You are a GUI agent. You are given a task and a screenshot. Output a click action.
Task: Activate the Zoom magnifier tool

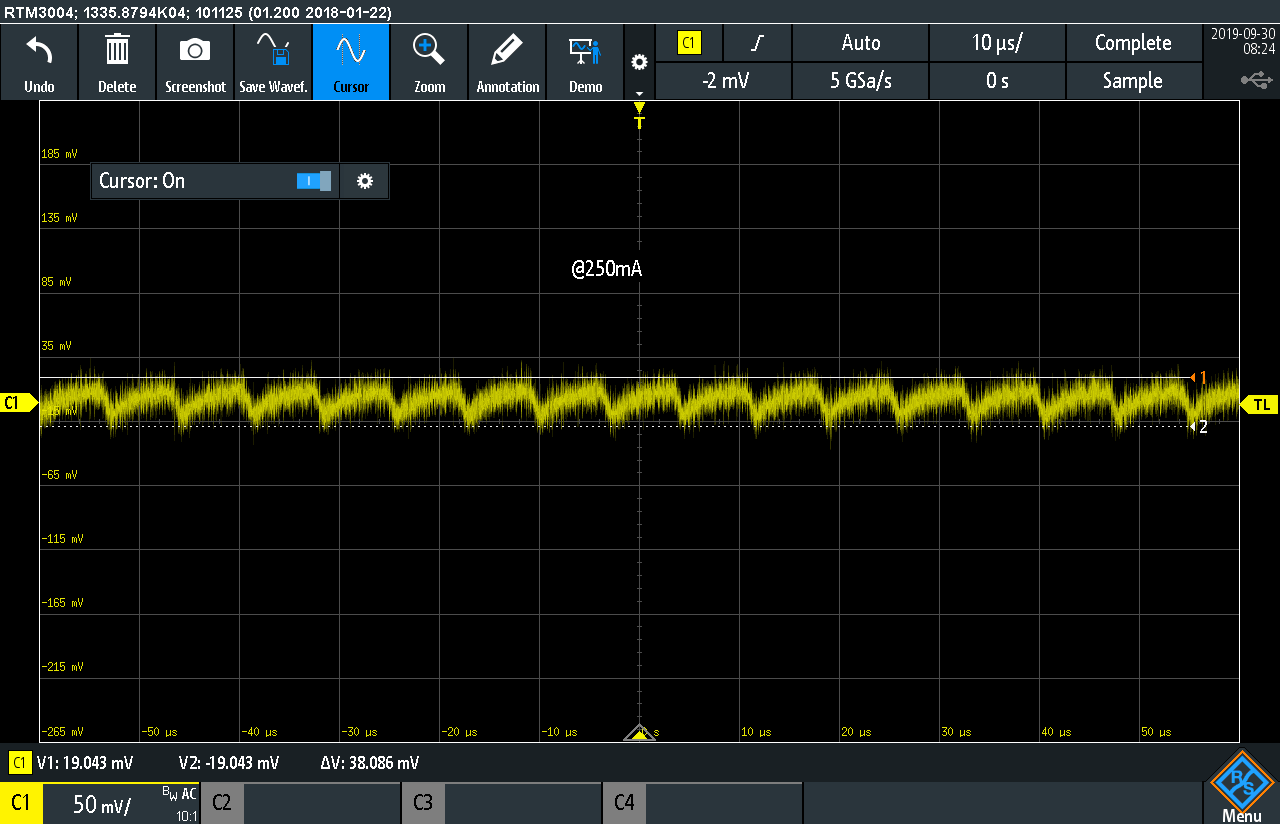coord(429,62)
